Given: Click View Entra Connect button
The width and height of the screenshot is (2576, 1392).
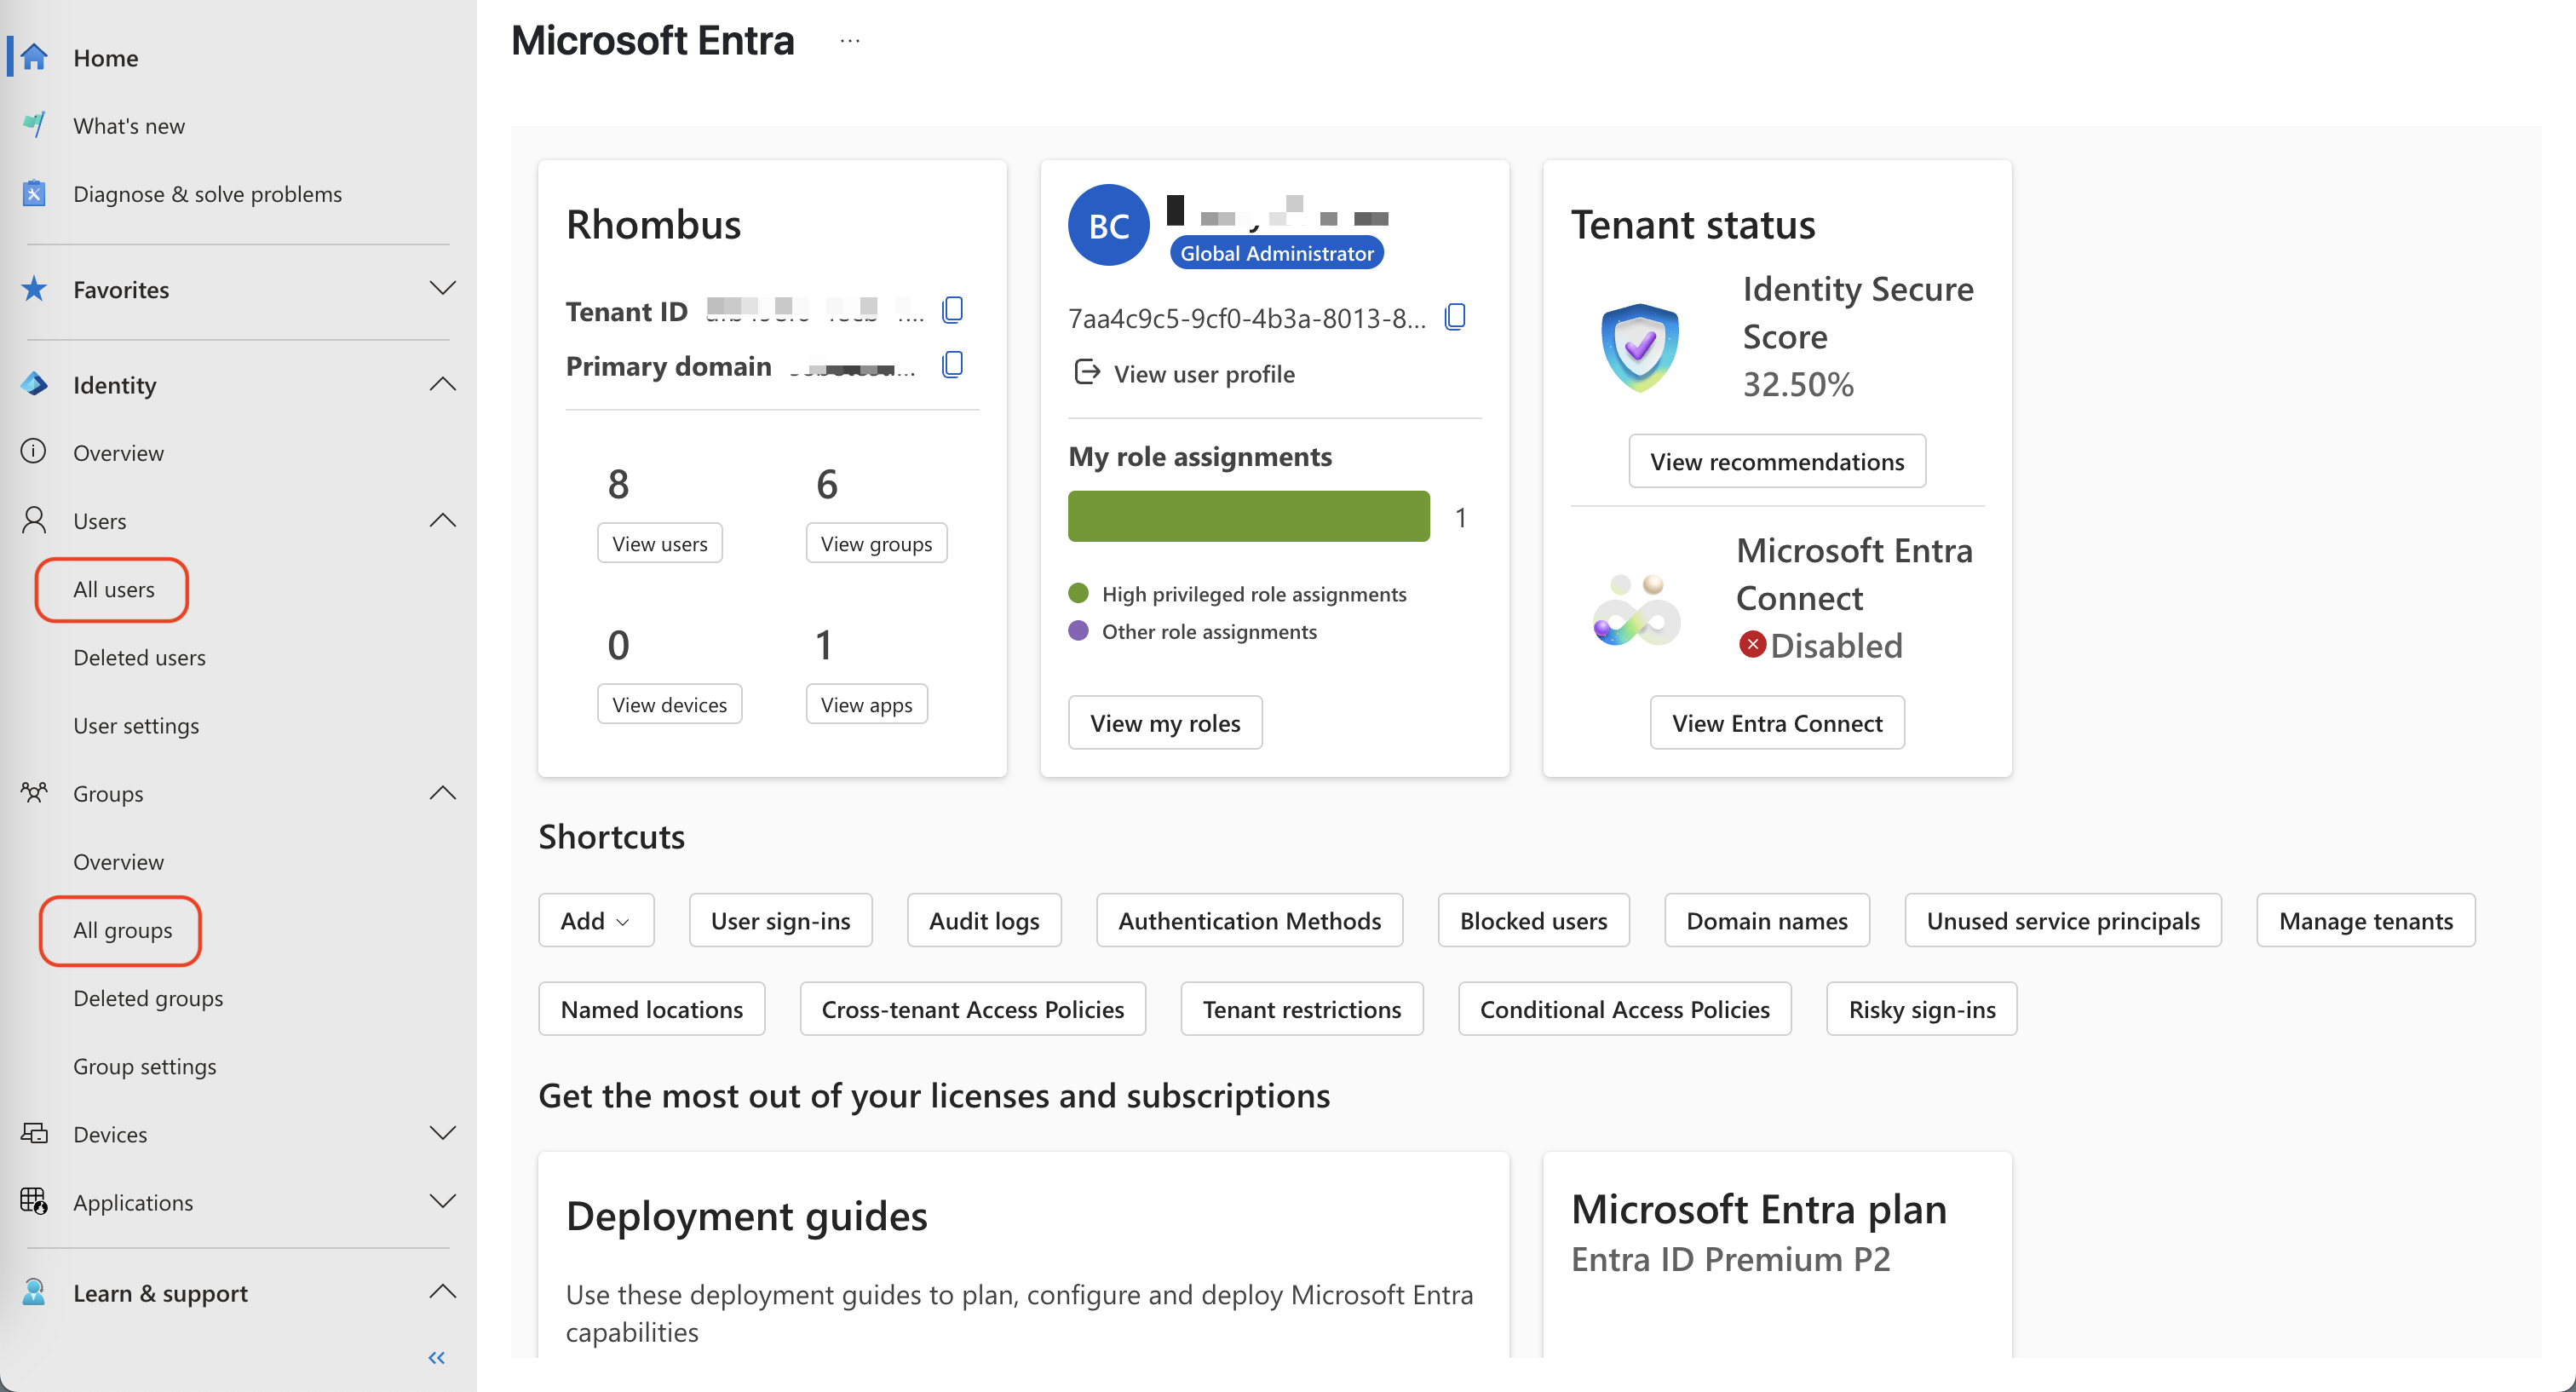Looking at the screenshot, I should (x=1777, y=722).
